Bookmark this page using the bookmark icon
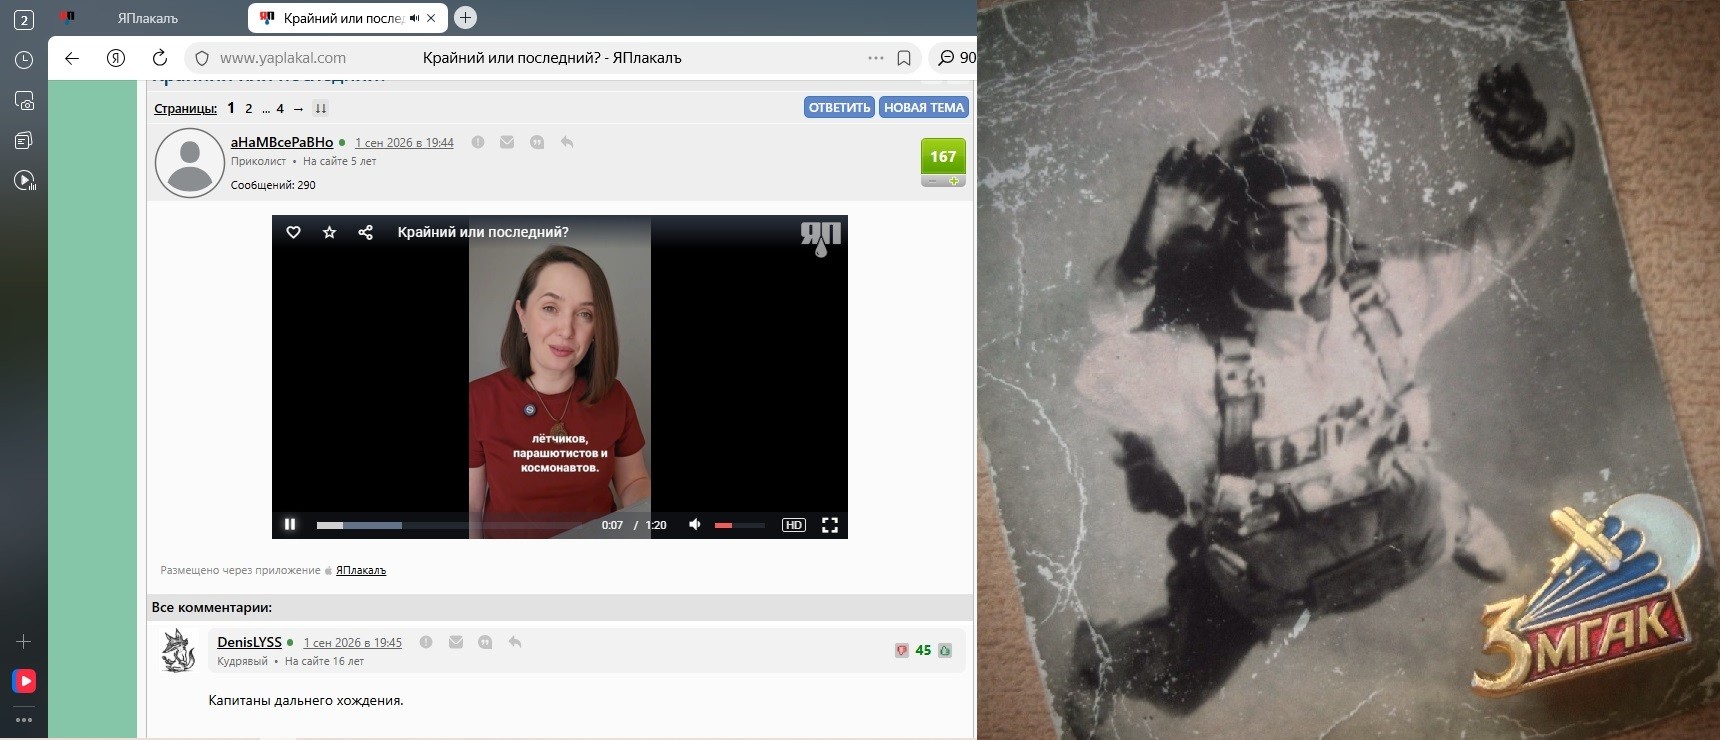Screen dimensions: 1720x740 click(x=904, y=58)
